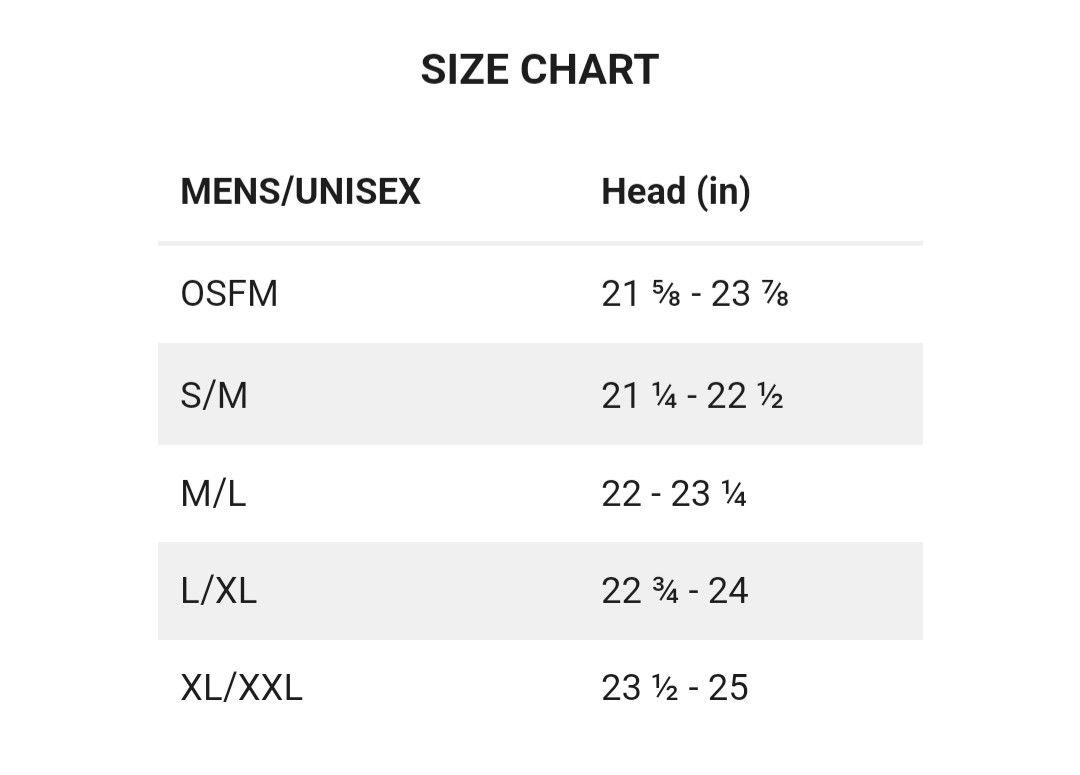1080x775 pixels.
Task: Click the word CHART in the title
Action: pyautogui.click(x=589, y=70)
